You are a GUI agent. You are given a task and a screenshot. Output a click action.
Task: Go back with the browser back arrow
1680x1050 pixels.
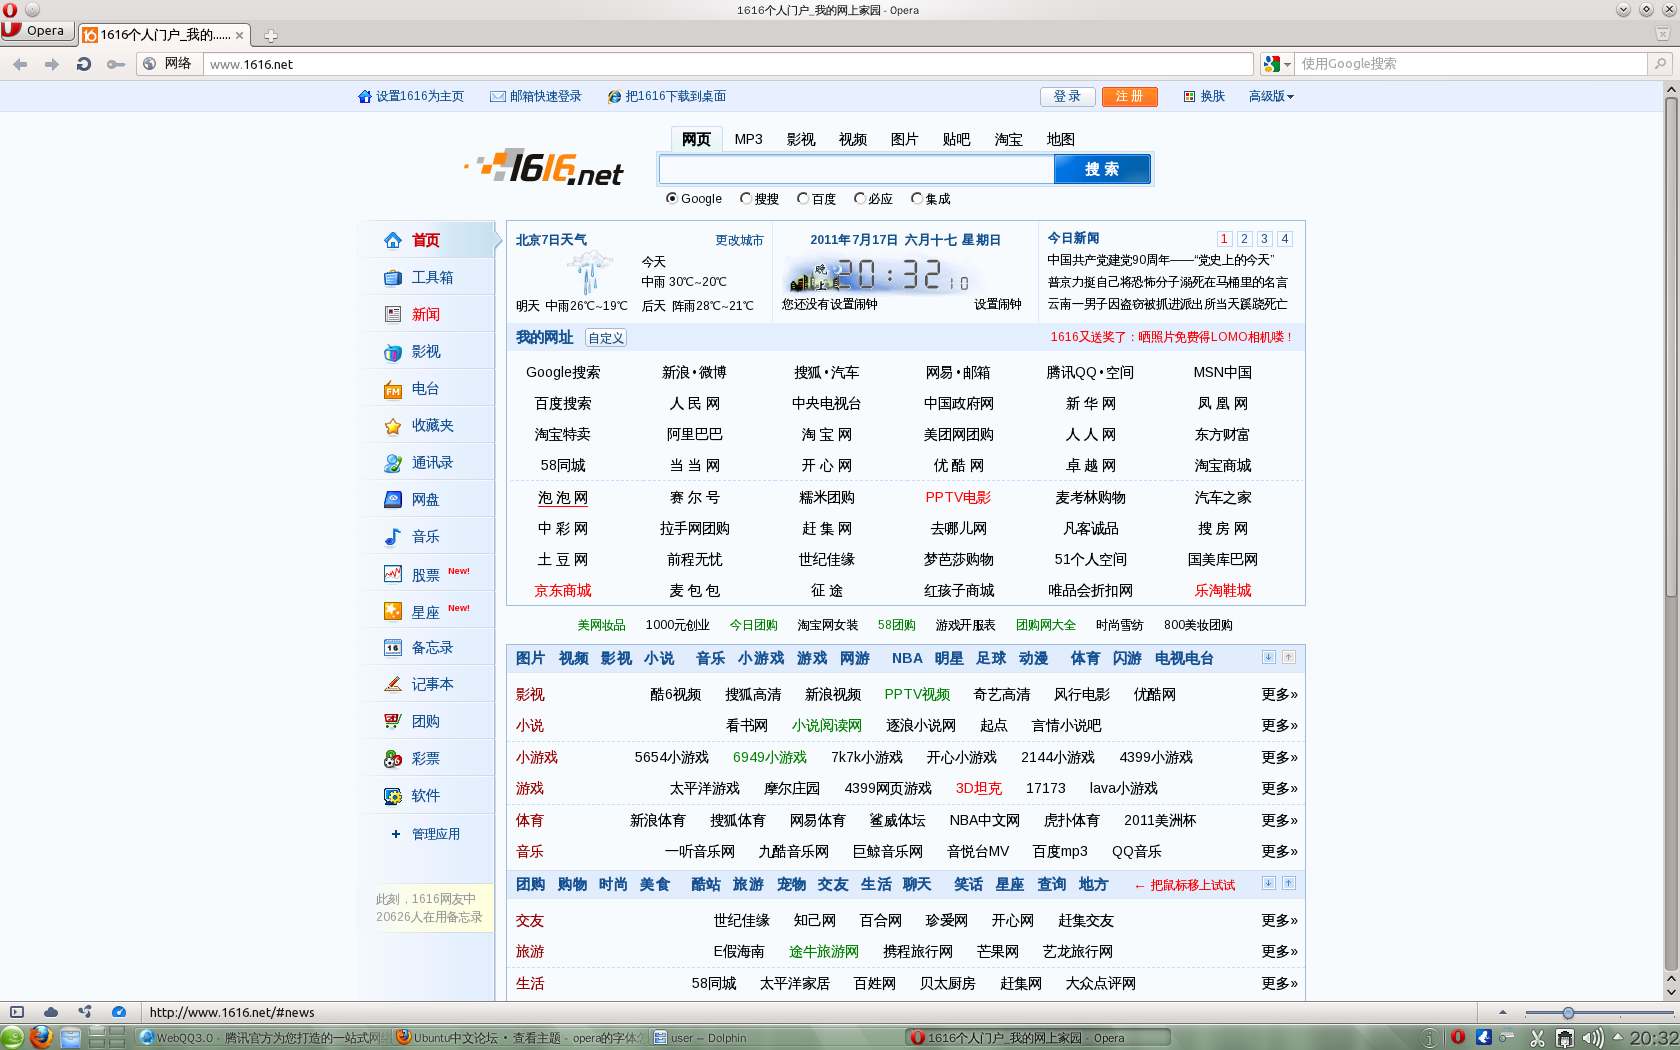[x=20, y=64]
